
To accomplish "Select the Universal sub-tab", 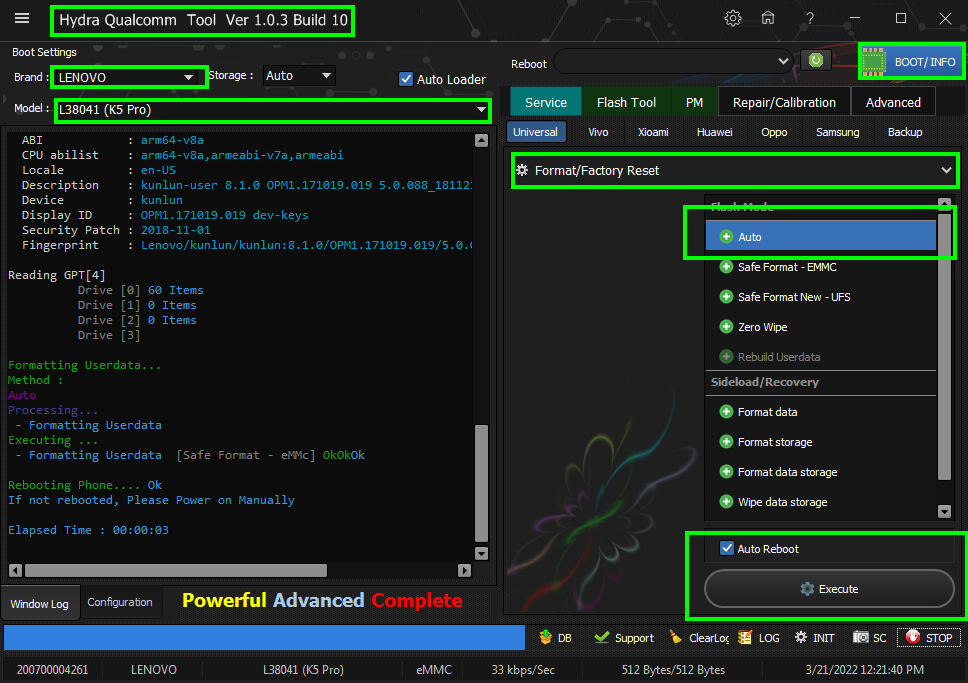I will tap(535, 132).
